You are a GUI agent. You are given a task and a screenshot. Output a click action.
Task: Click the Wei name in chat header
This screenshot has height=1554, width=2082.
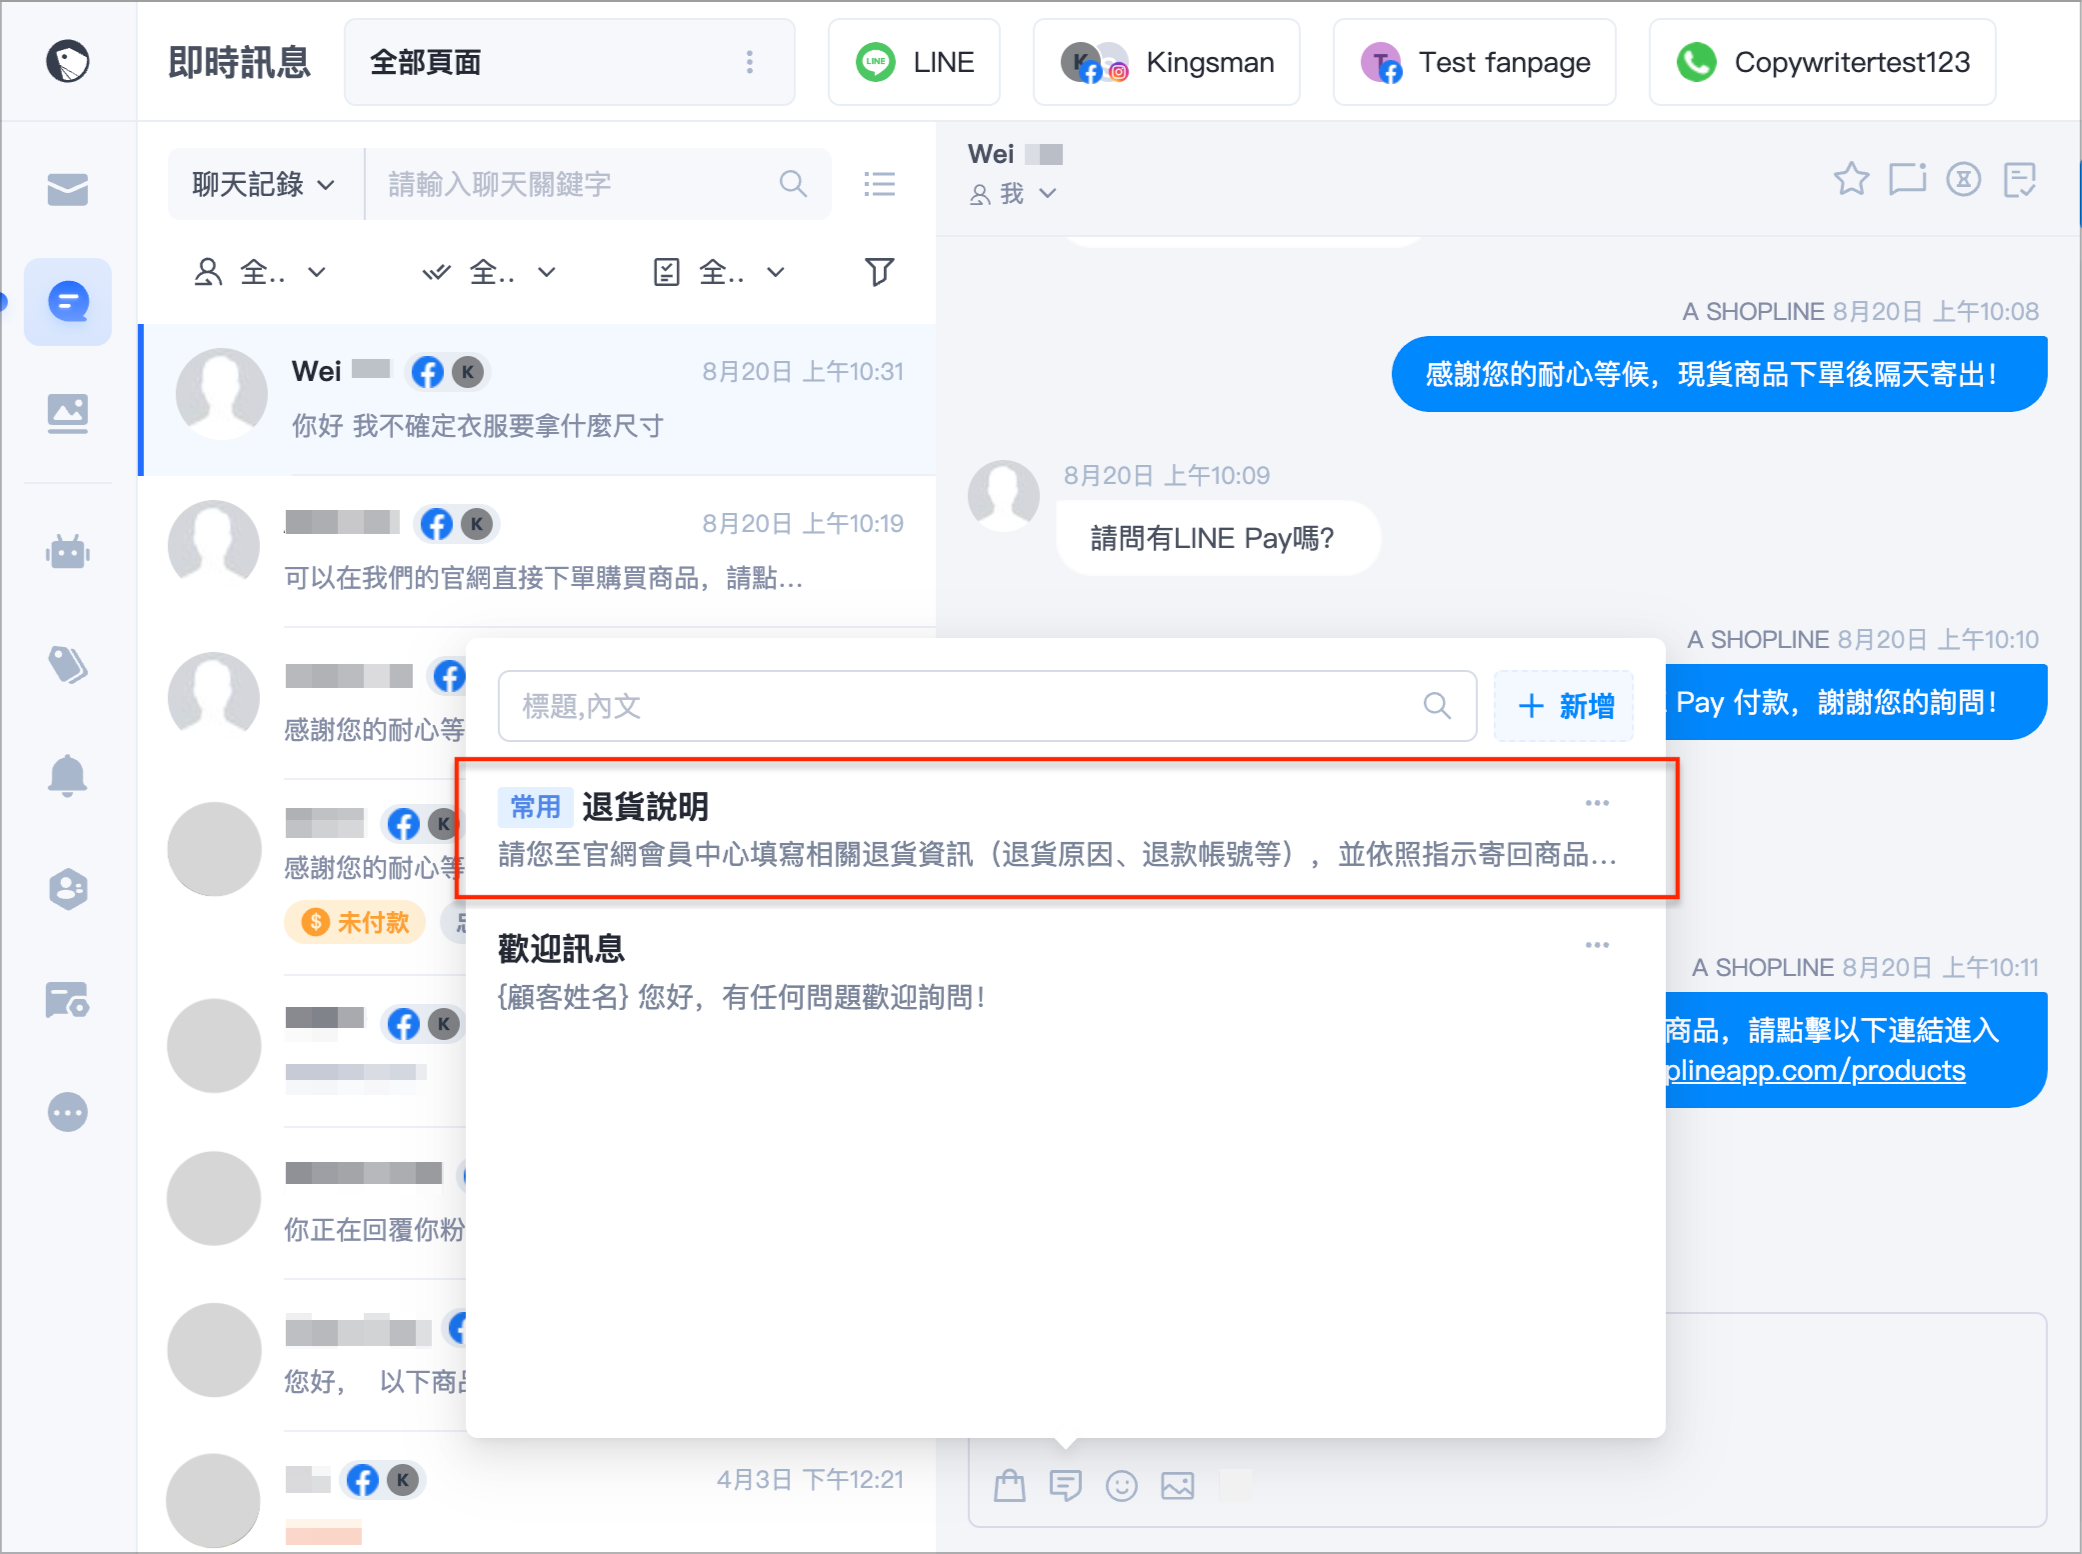(x=991, y=154)
